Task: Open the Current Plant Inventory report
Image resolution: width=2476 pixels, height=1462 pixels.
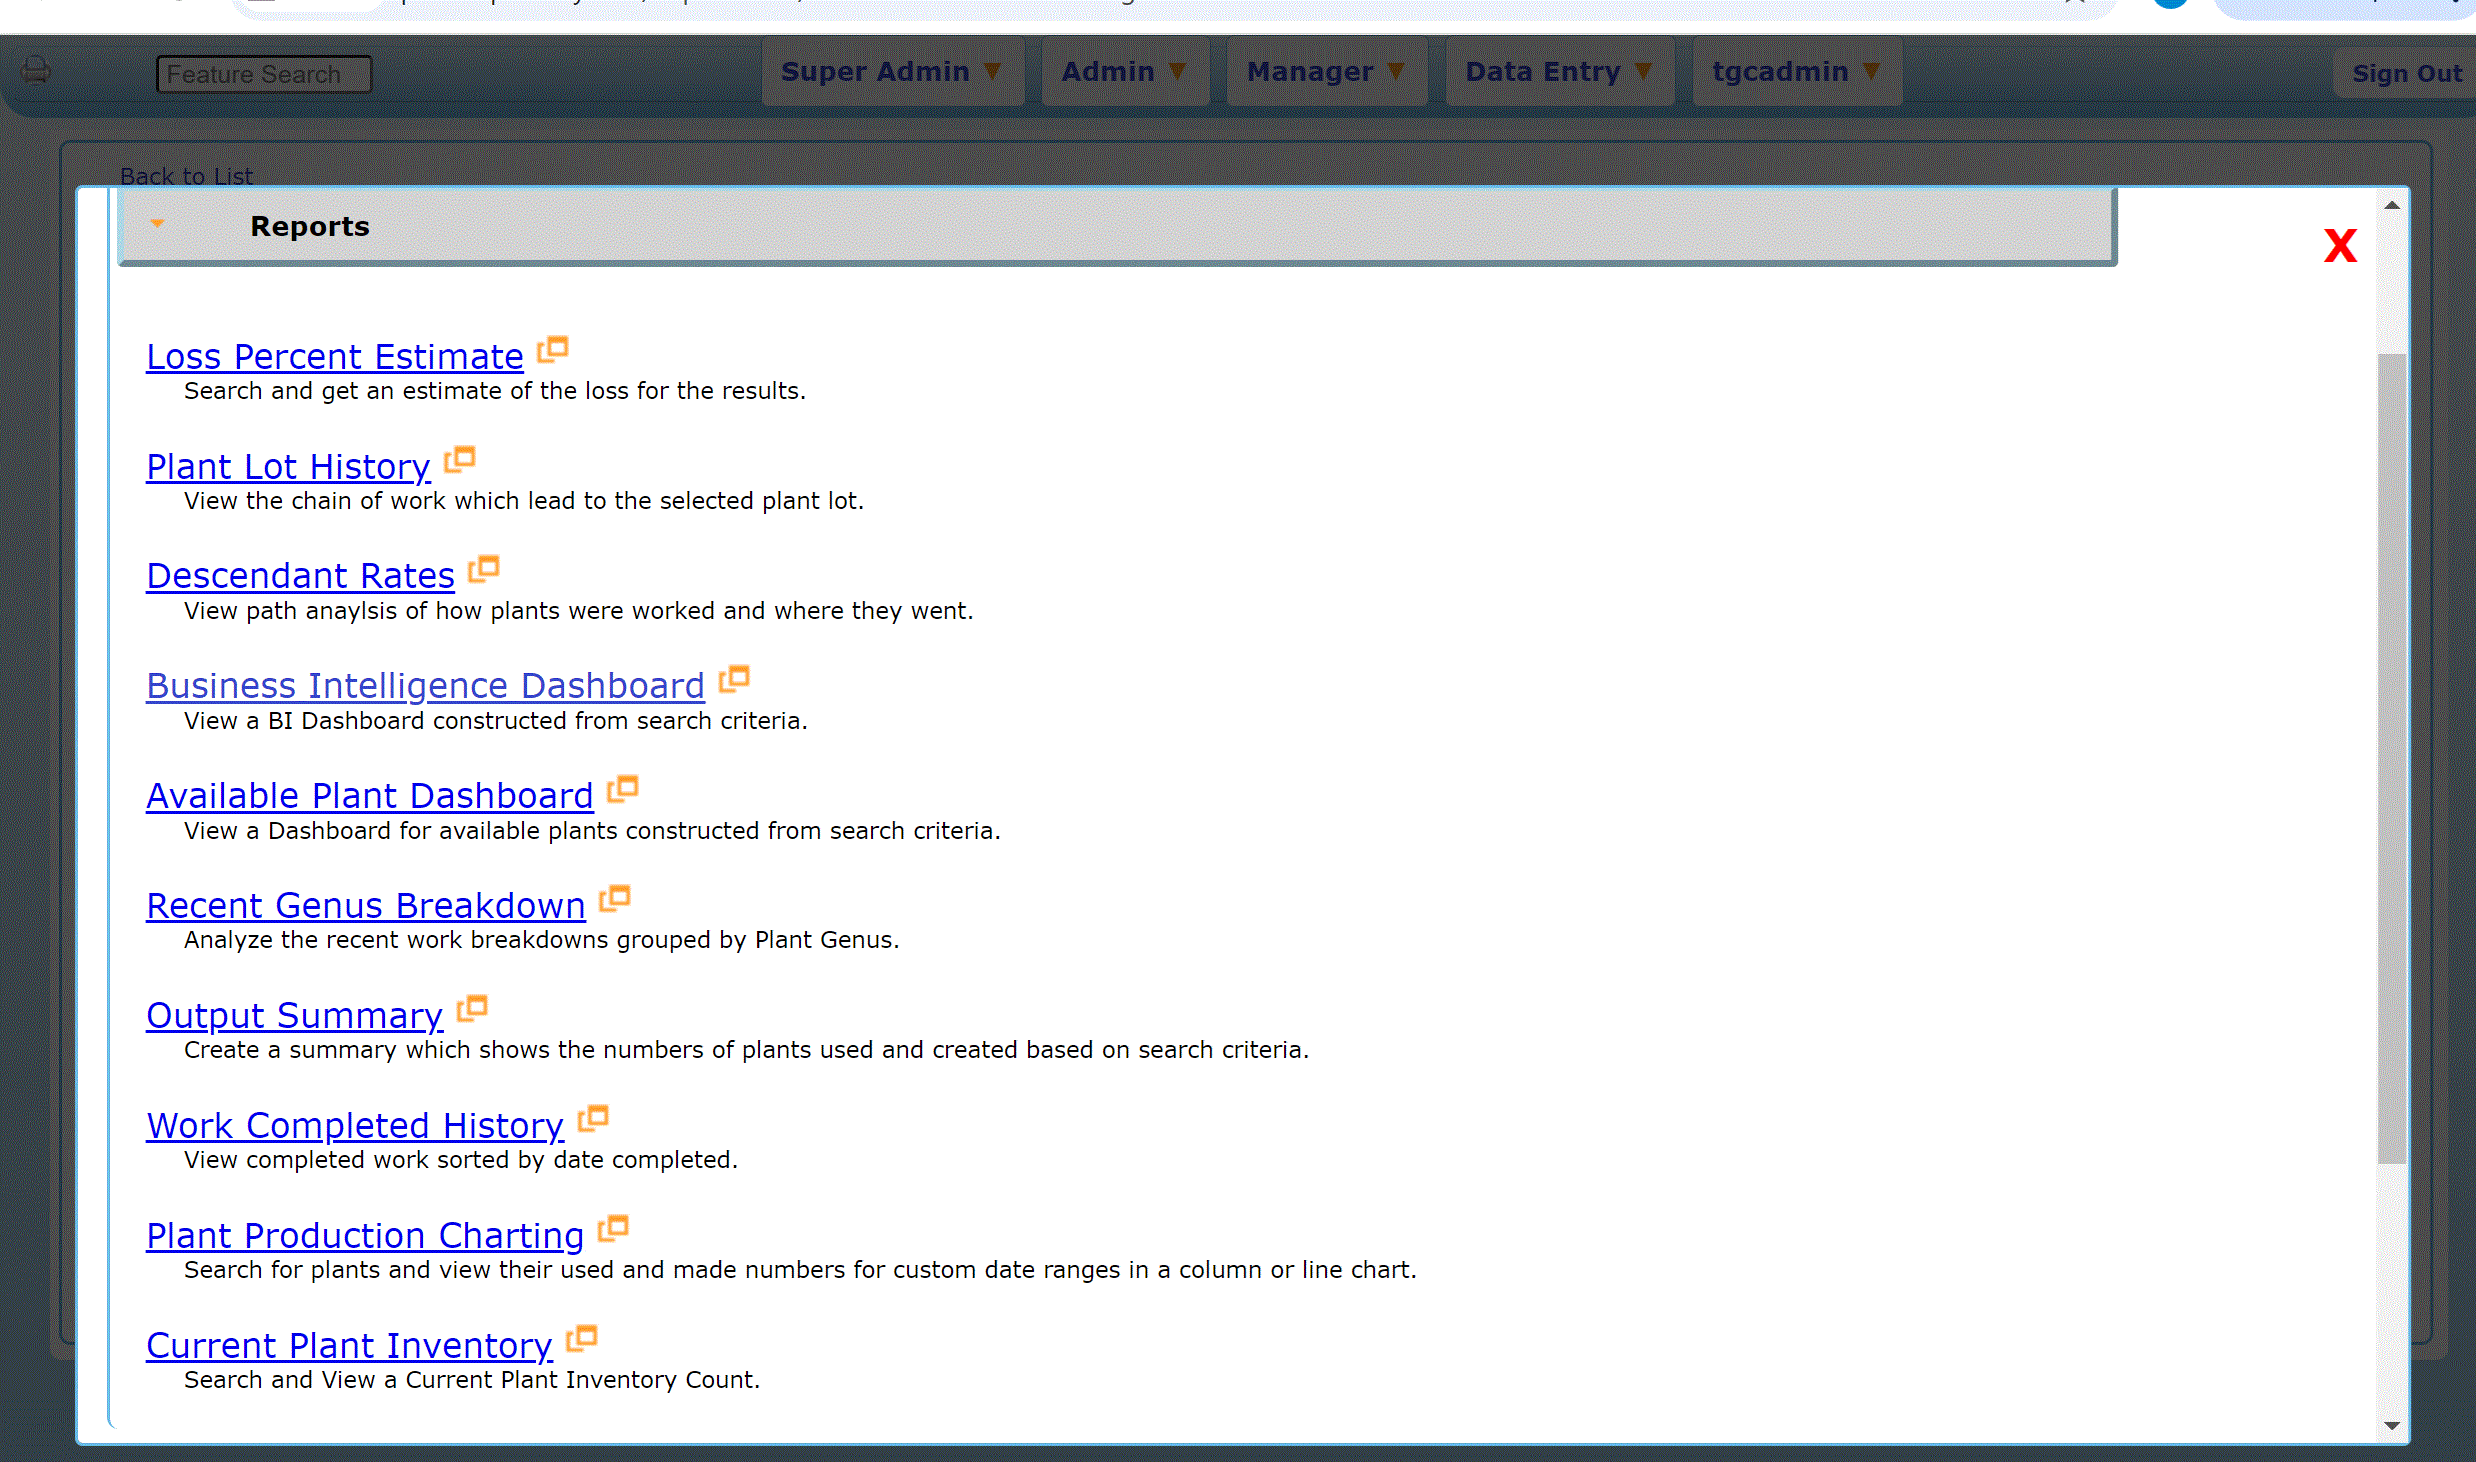Action: click(x=349, y=1346)
